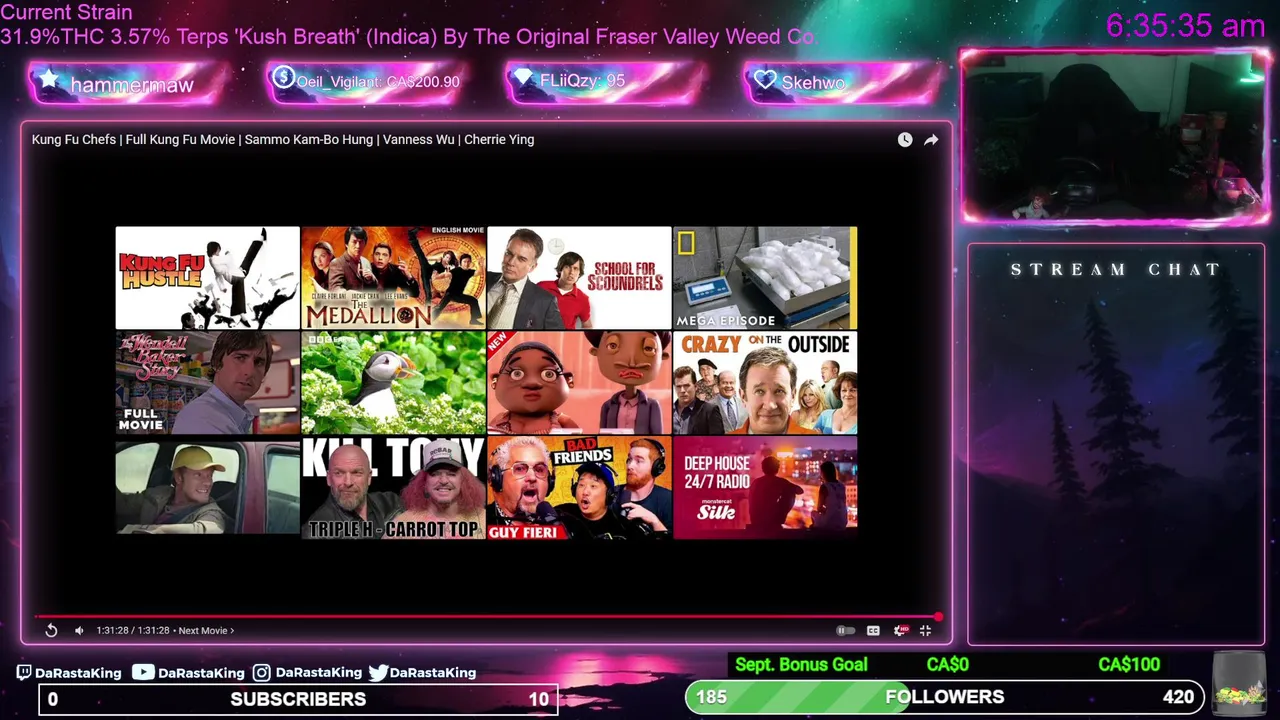Click the red progress bar scrubber handle
This screenshot has width=1280, height=720.
pos(938,617)
